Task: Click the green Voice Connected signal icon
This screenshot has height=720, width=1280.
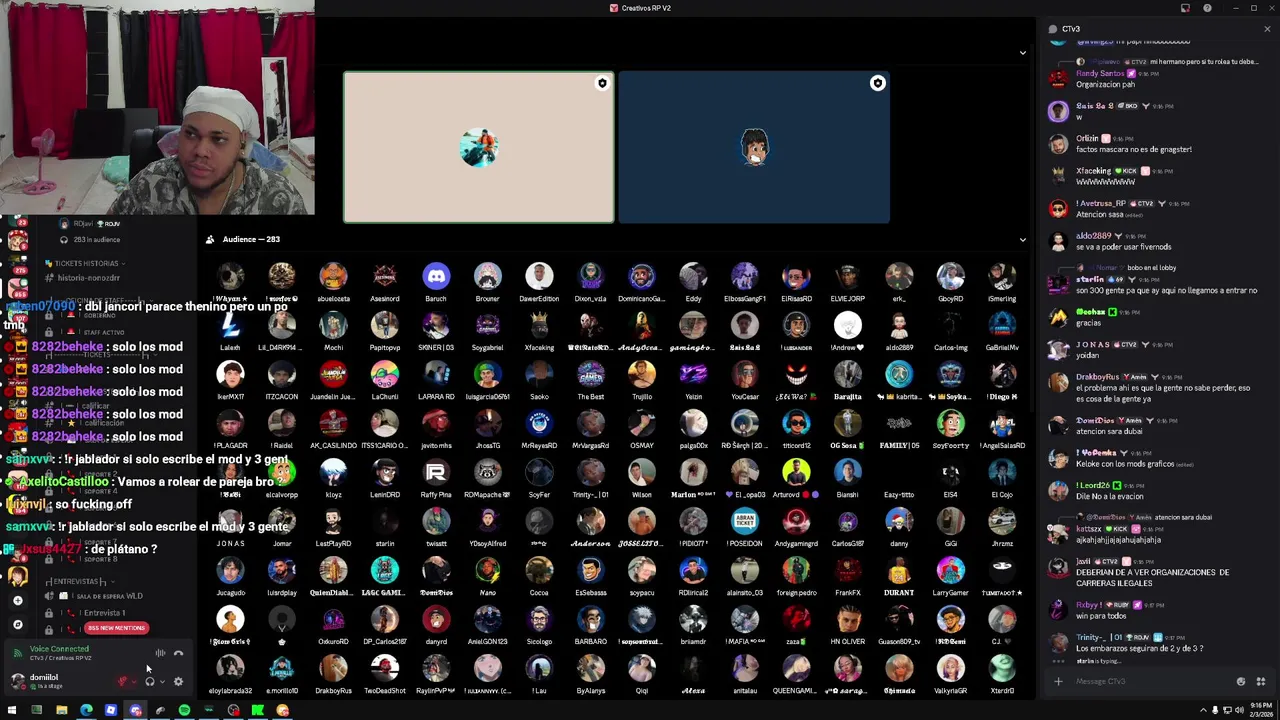Action: [x=17, y=652]
